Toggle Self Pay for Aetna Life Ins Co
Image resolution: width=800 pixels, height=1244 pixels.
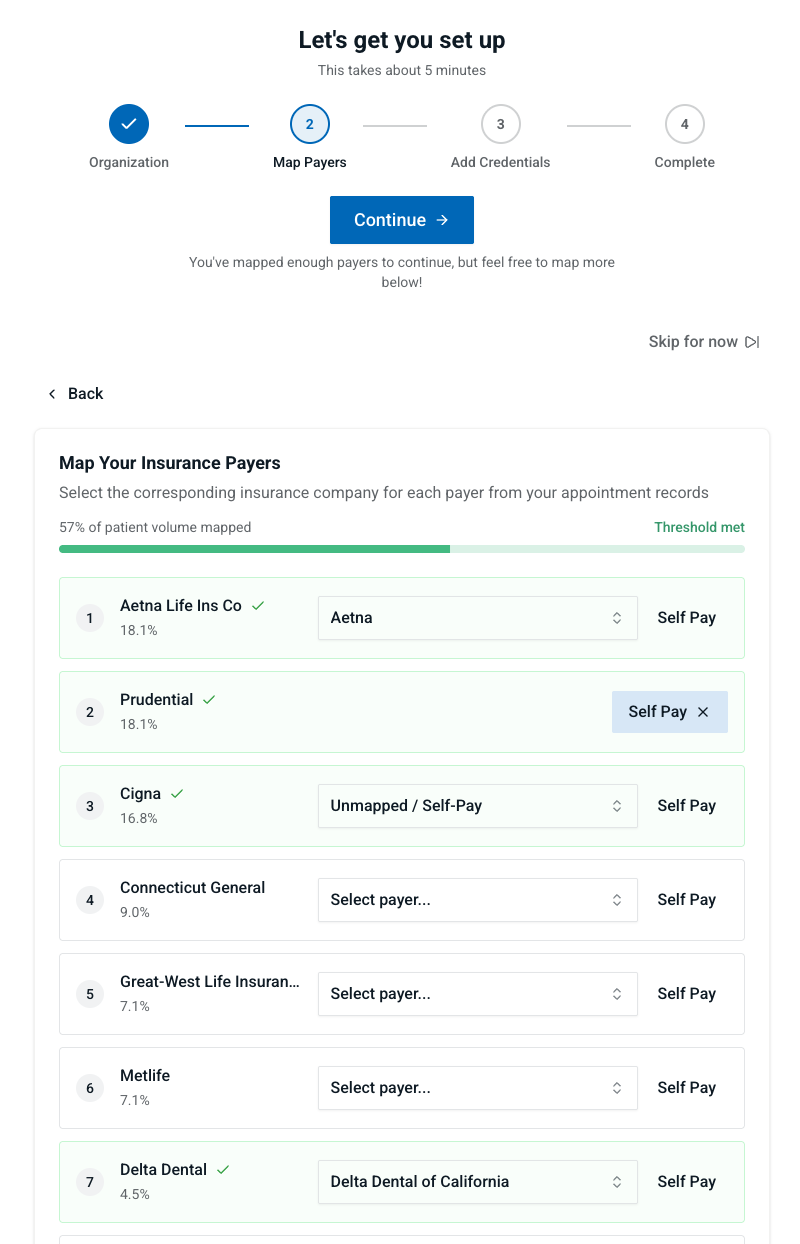pos(686,618)
